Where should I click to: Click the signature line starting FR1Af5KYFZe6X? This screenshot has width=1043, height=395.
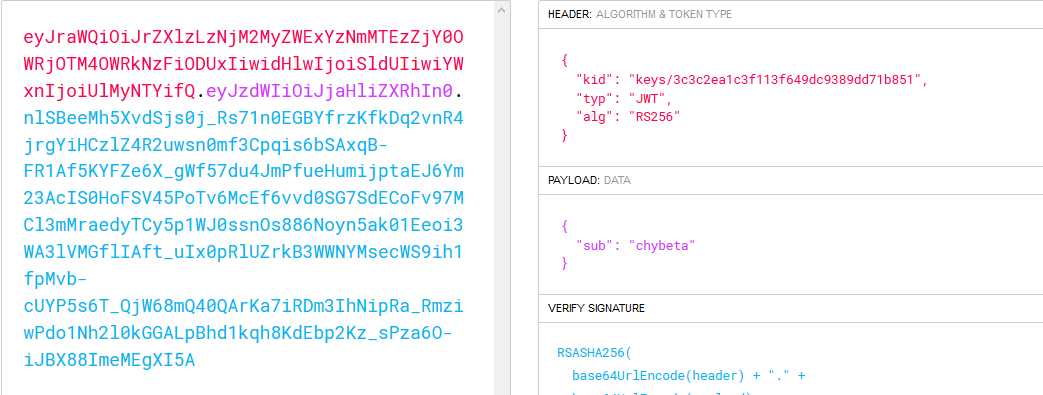point(243,172)
